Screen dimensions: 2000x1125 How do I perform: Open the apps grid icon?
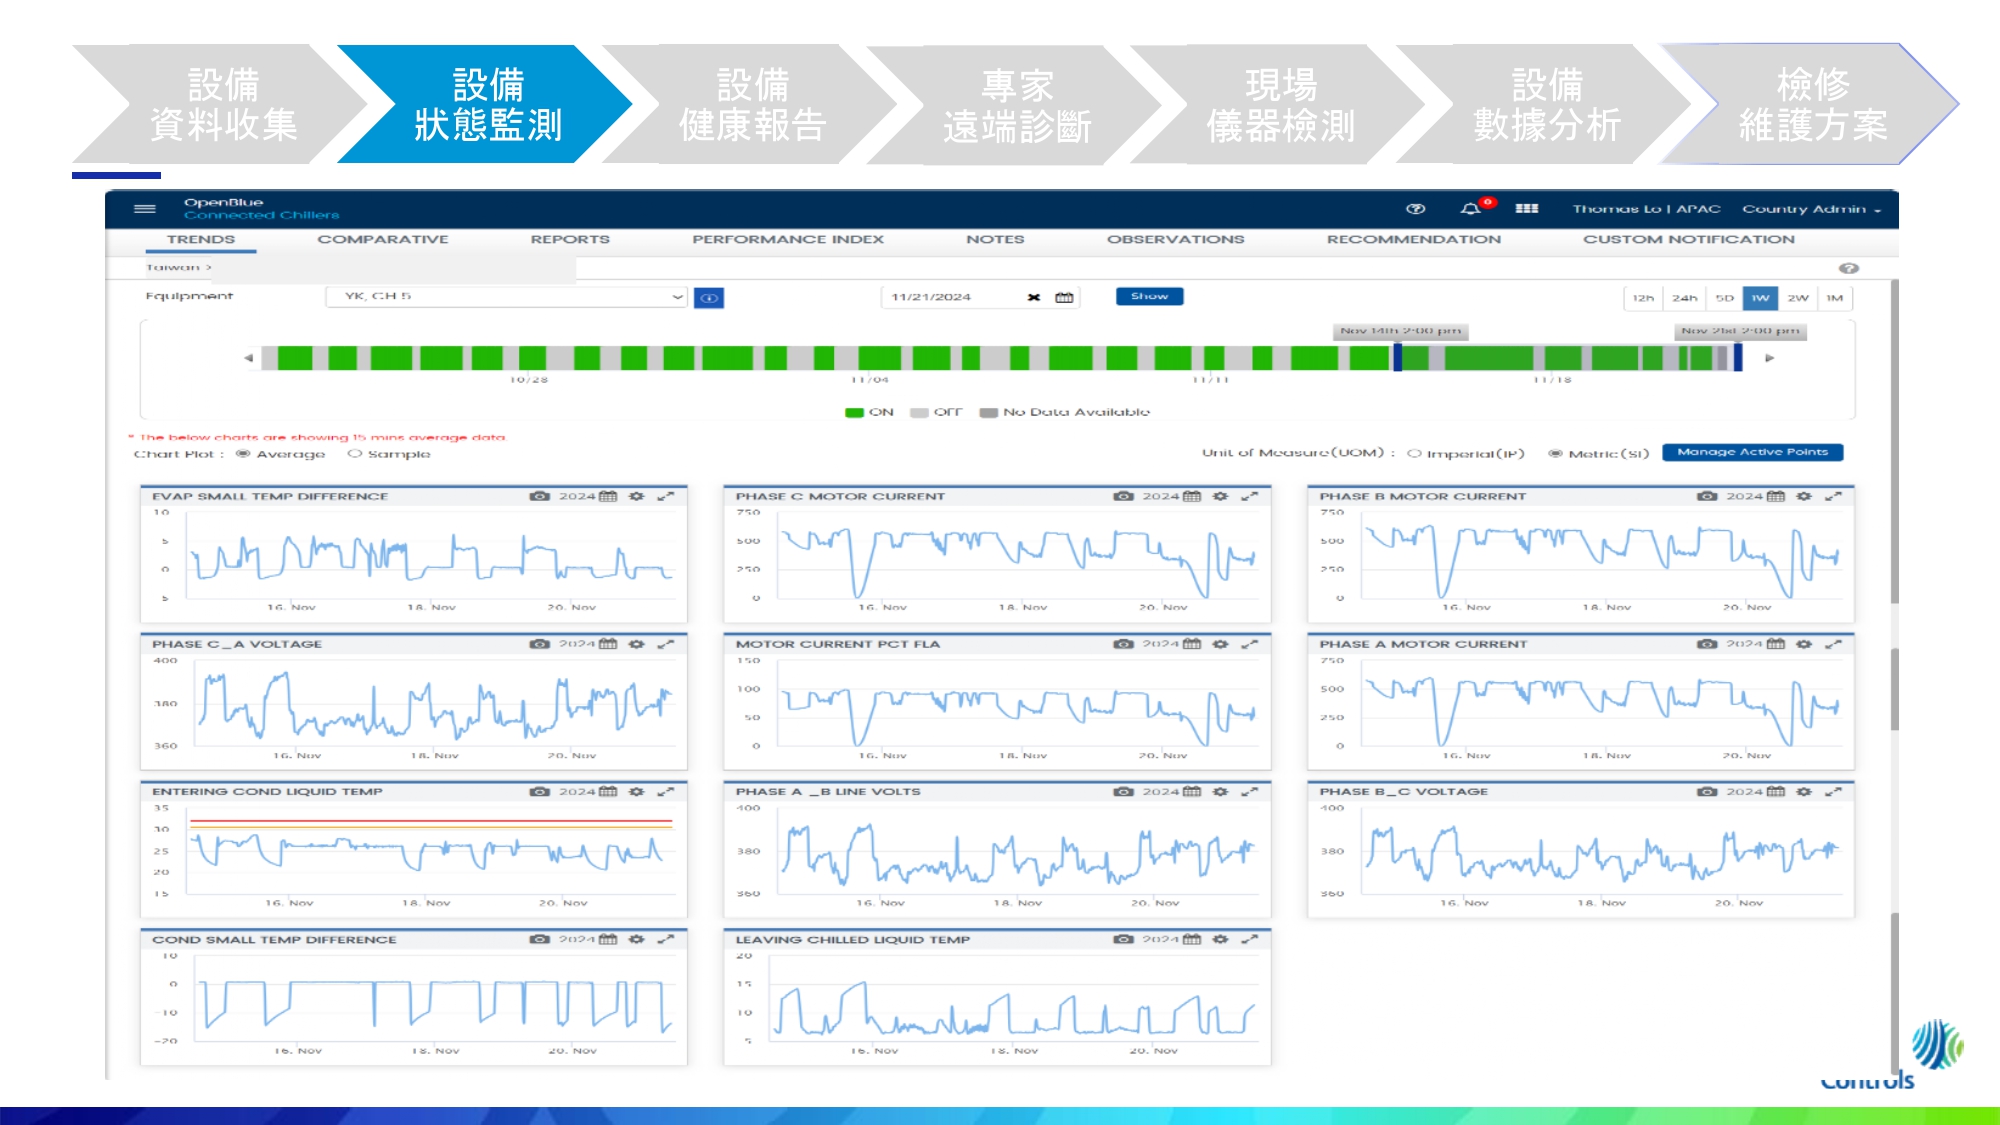click(x=1526, y=209)
